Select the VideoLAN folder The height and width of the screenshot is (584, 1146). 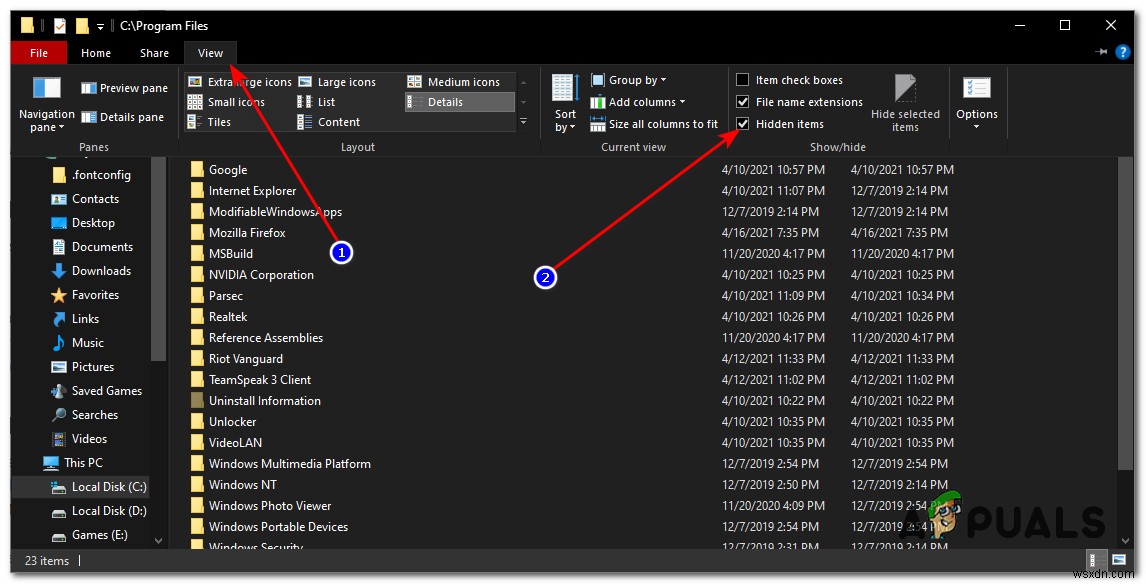click(x=226, y=443)
